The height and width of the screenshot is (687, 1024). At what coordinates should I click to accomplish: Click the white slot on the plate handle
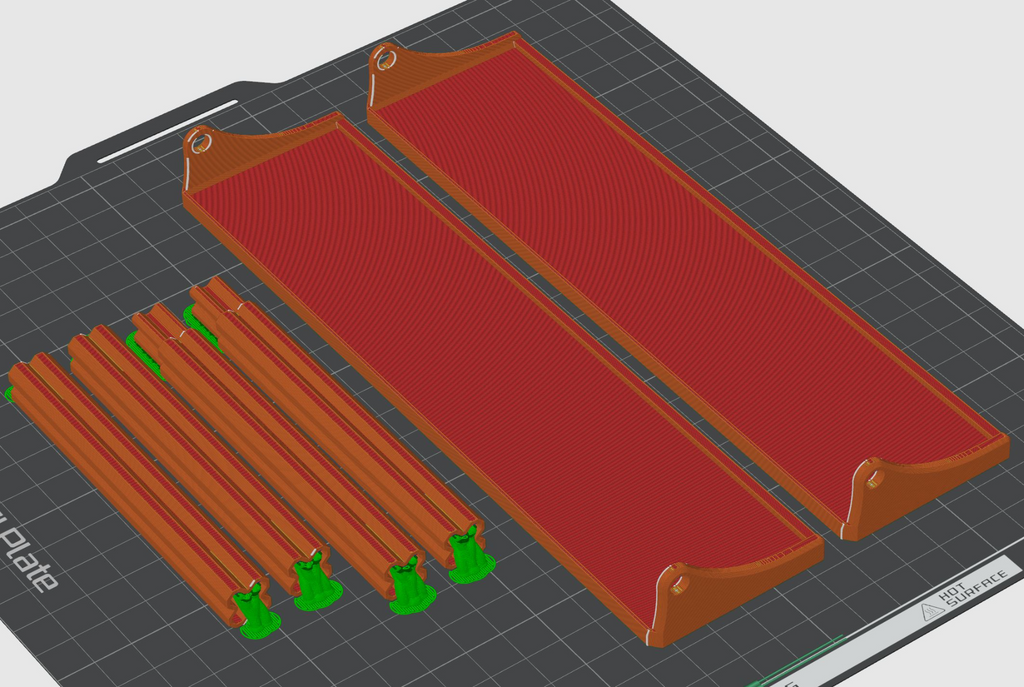168,131
